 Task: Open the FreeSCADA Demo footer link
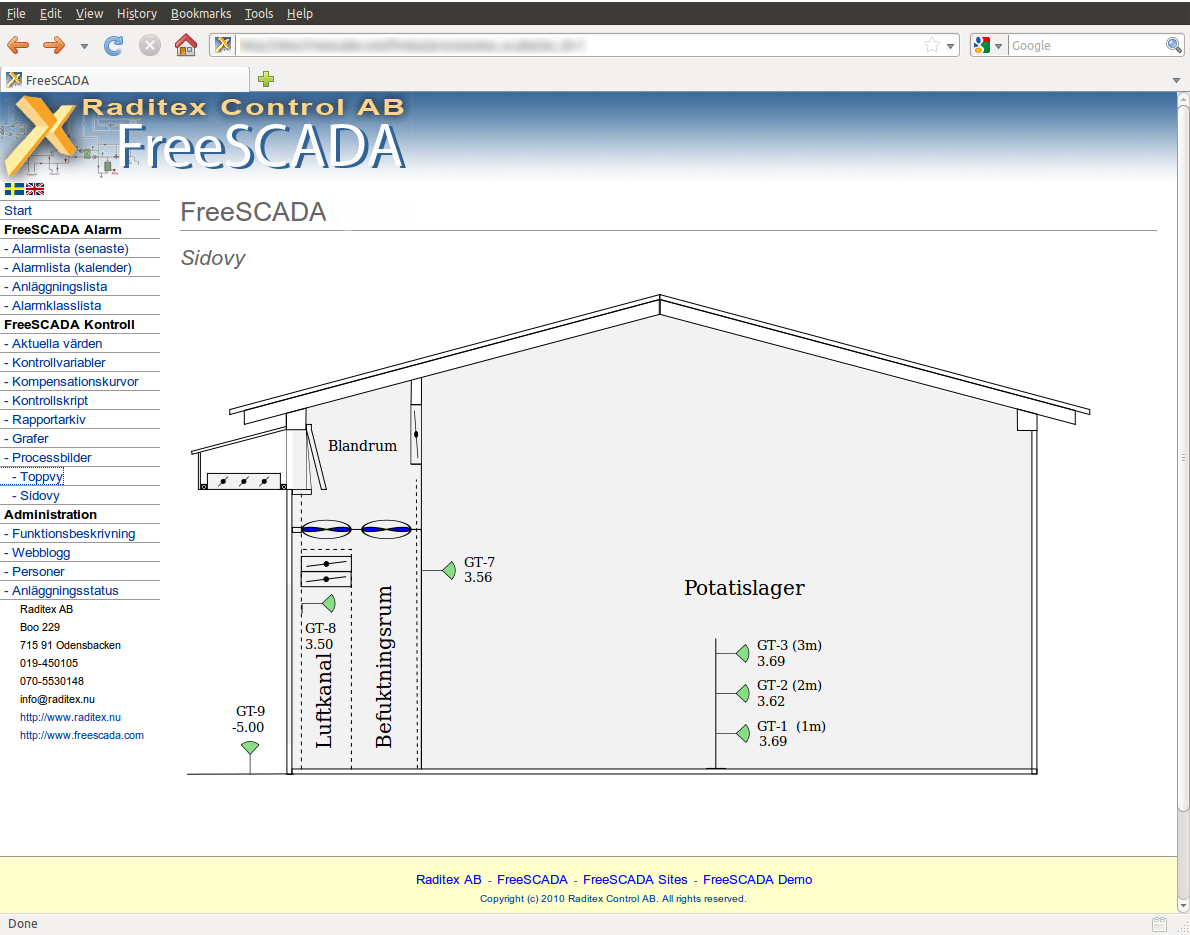757,880
